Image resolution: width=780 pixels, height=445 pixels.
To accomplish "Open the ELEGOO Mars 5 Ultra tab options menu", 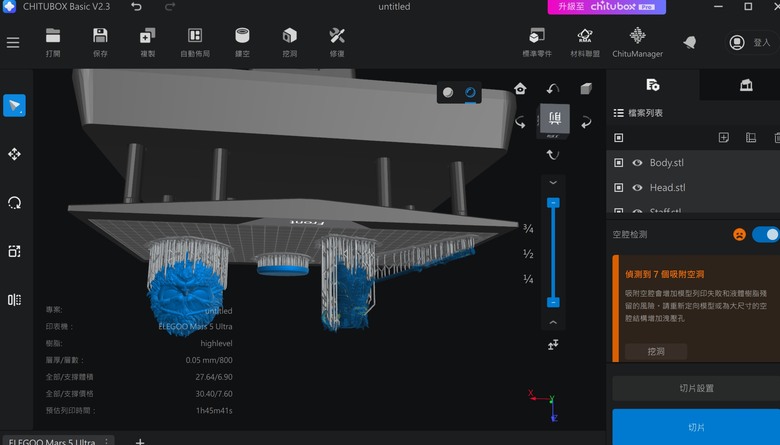I will (106, 441).
